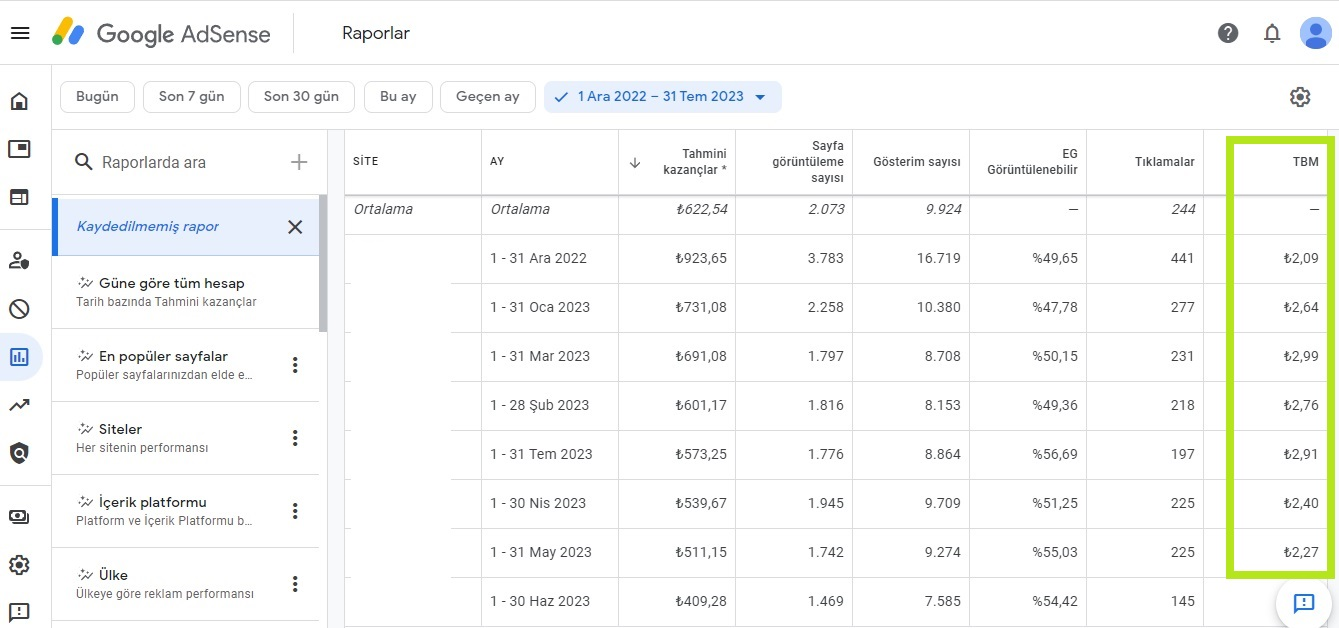Toggle sort arrow on Tahmini kazançlar

635,162
